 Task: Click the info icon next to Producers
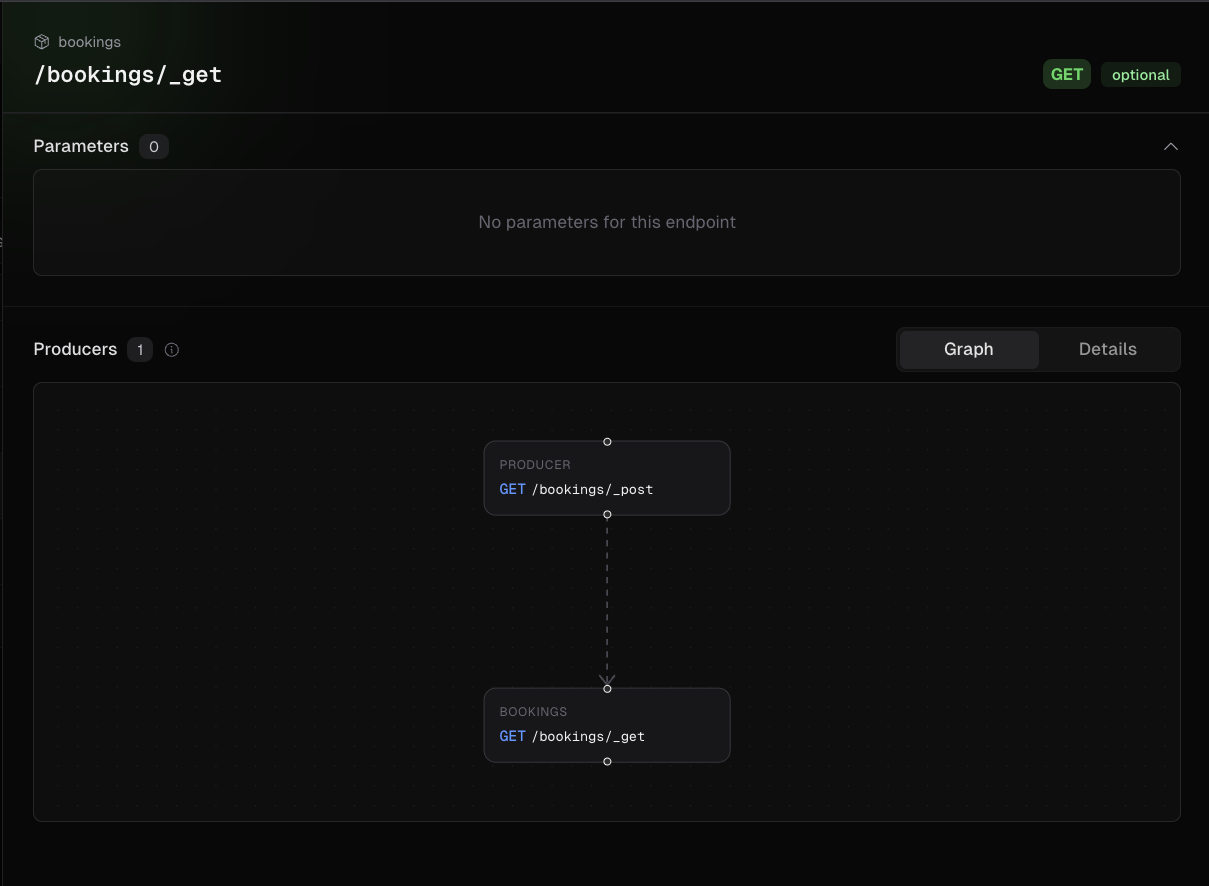click(172, 350)
